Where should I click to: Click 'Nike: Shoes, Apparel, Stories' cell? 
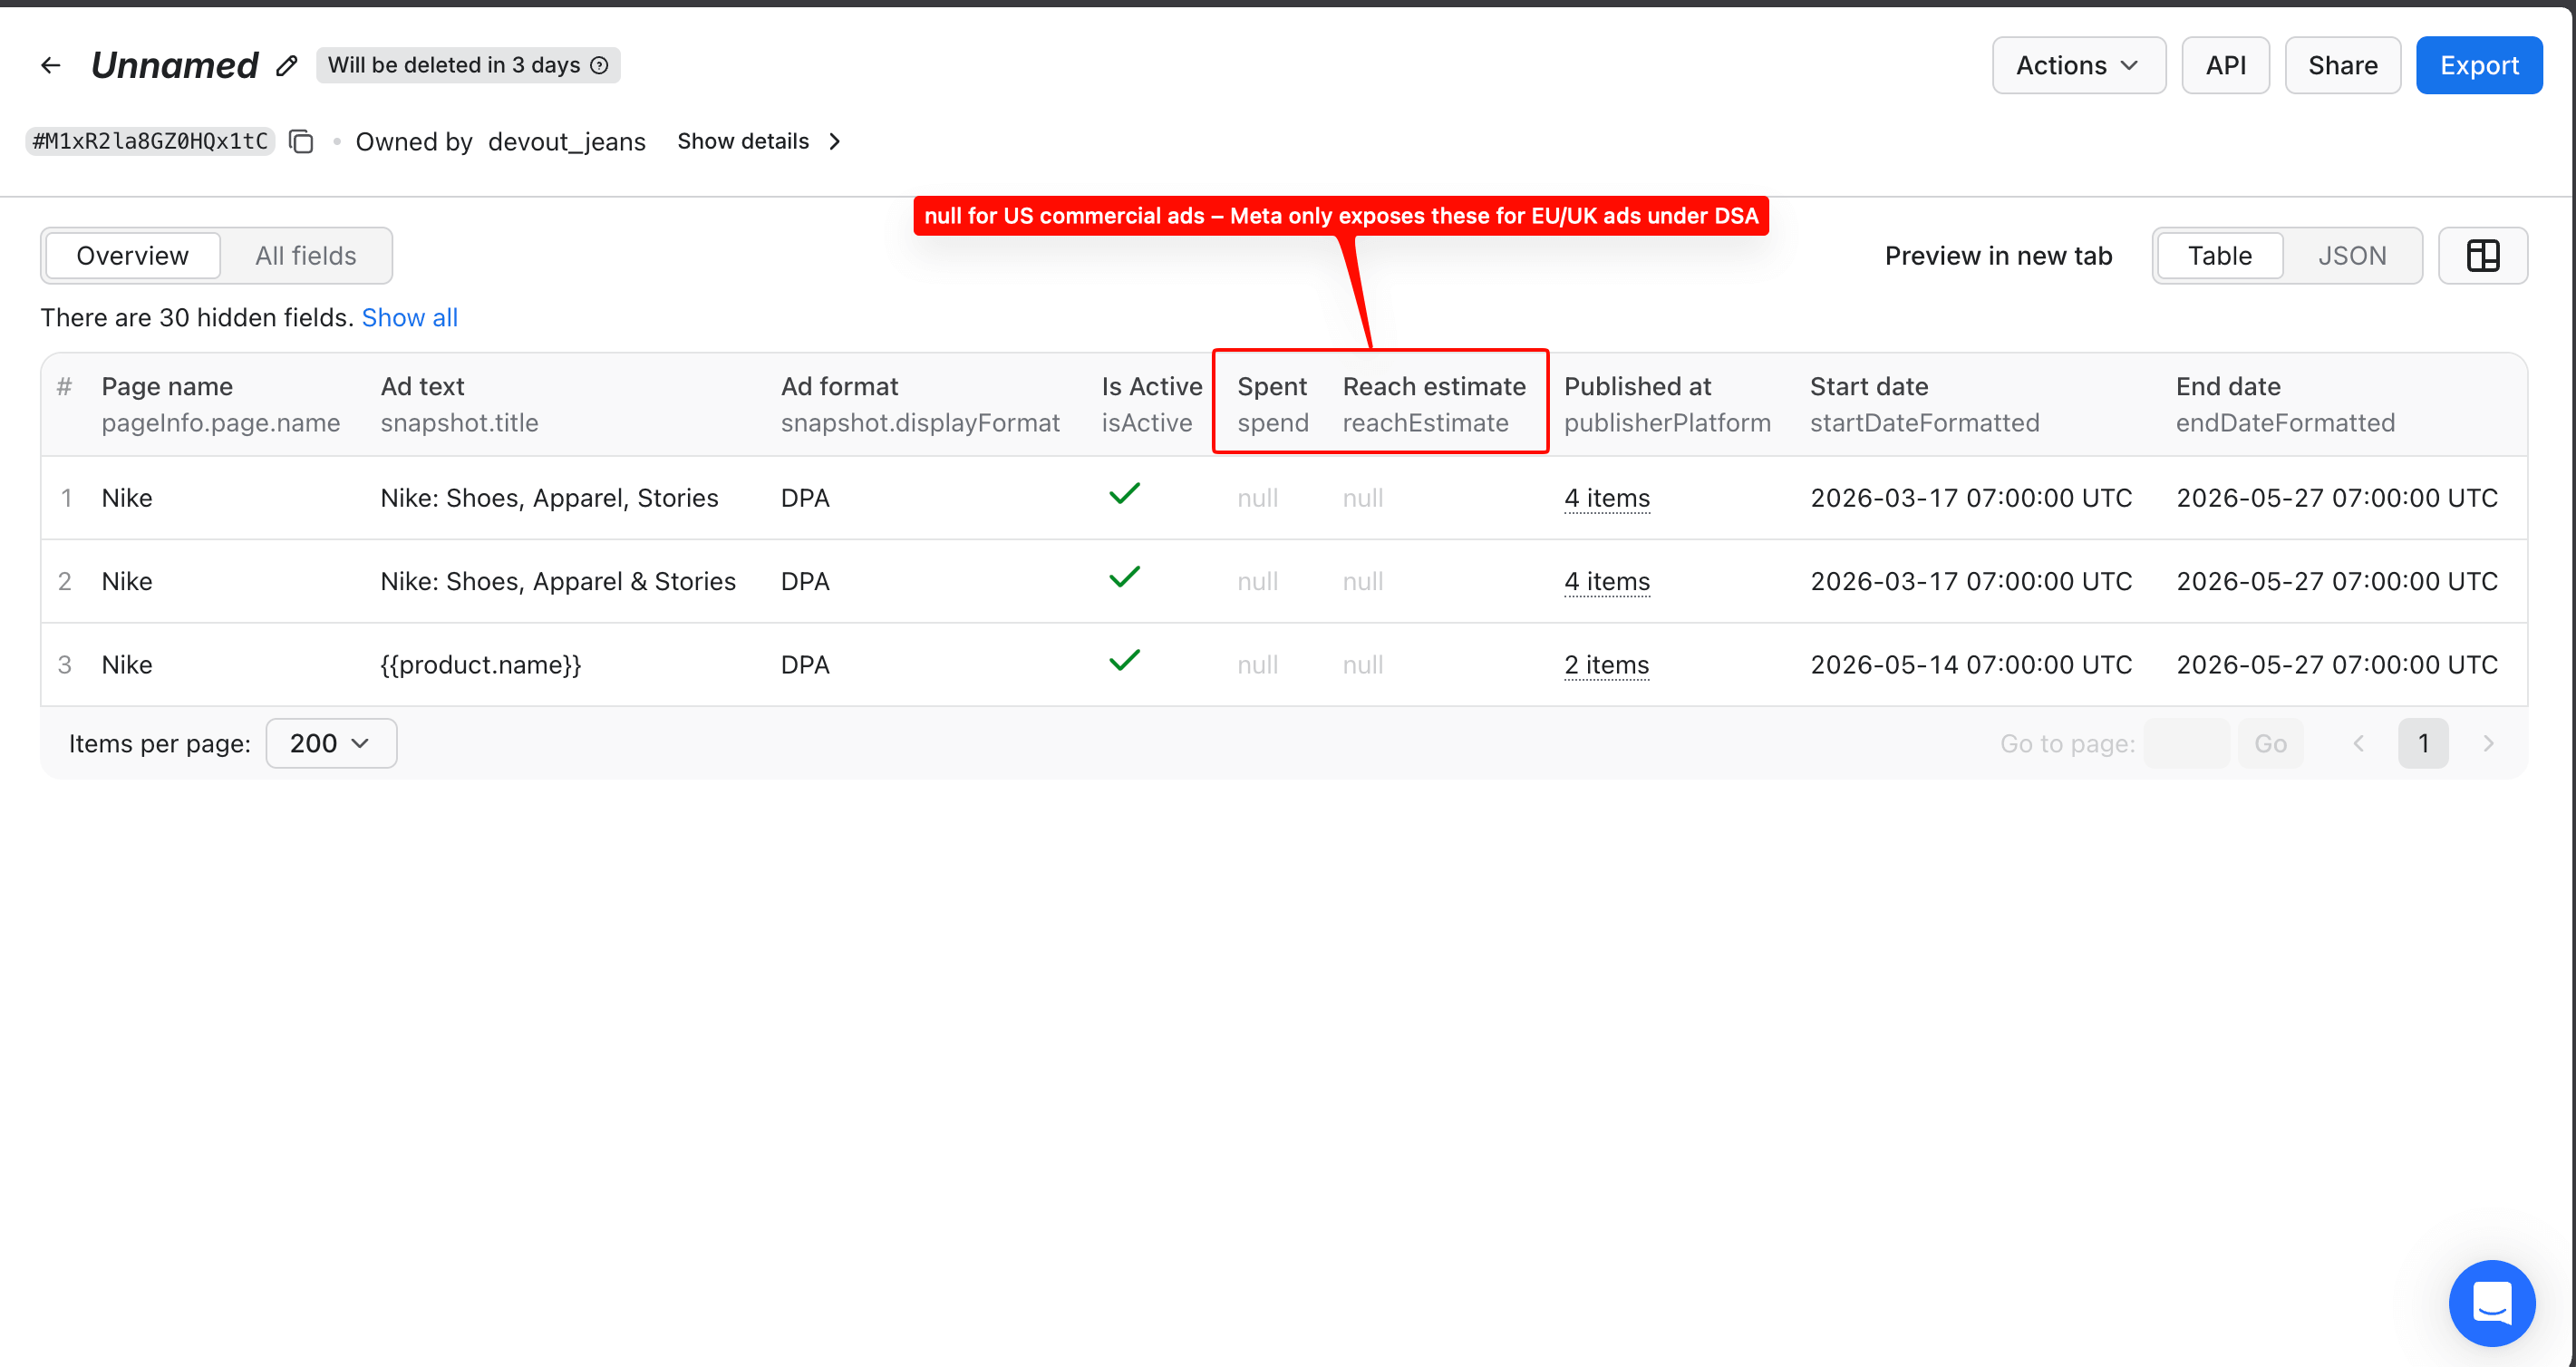[549, 498]
